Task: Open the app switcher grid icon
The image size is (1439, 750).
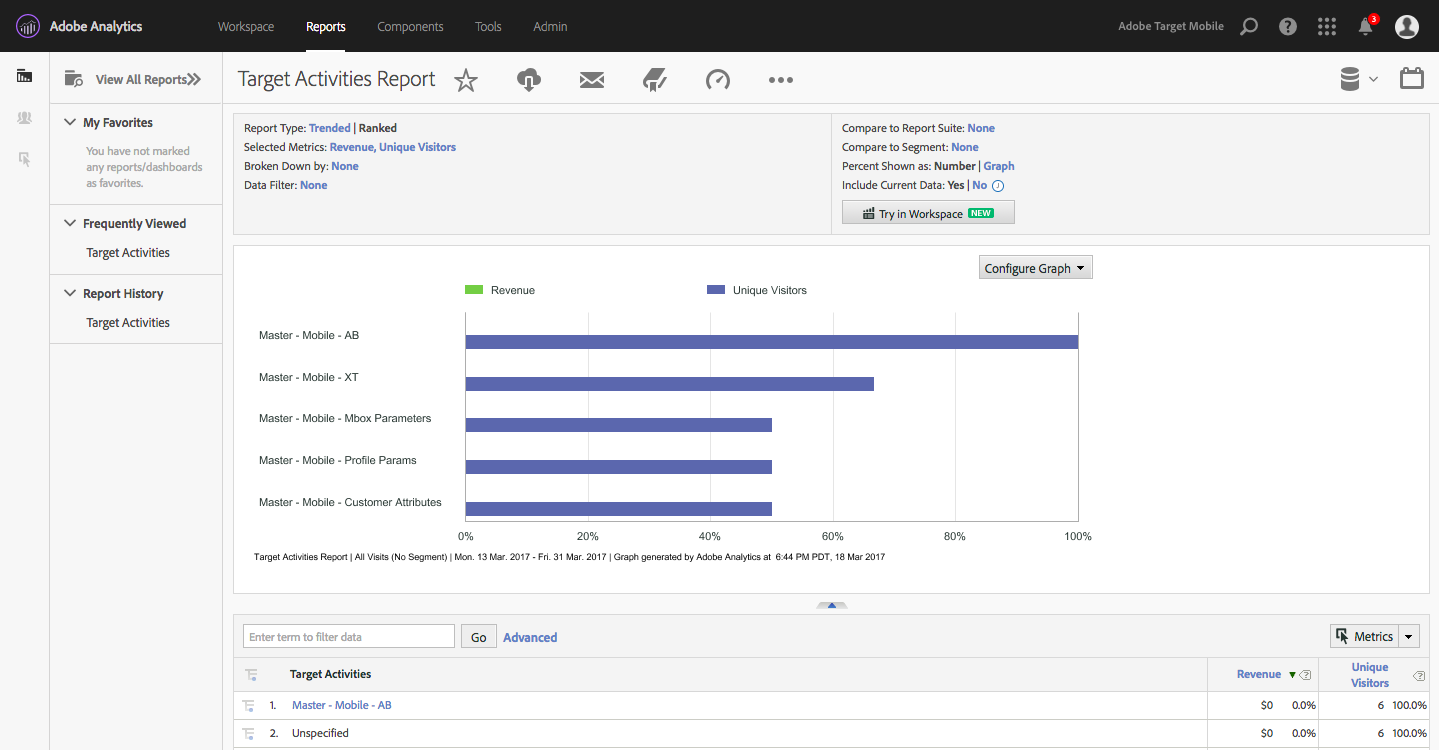Action: click(1327, 27)
